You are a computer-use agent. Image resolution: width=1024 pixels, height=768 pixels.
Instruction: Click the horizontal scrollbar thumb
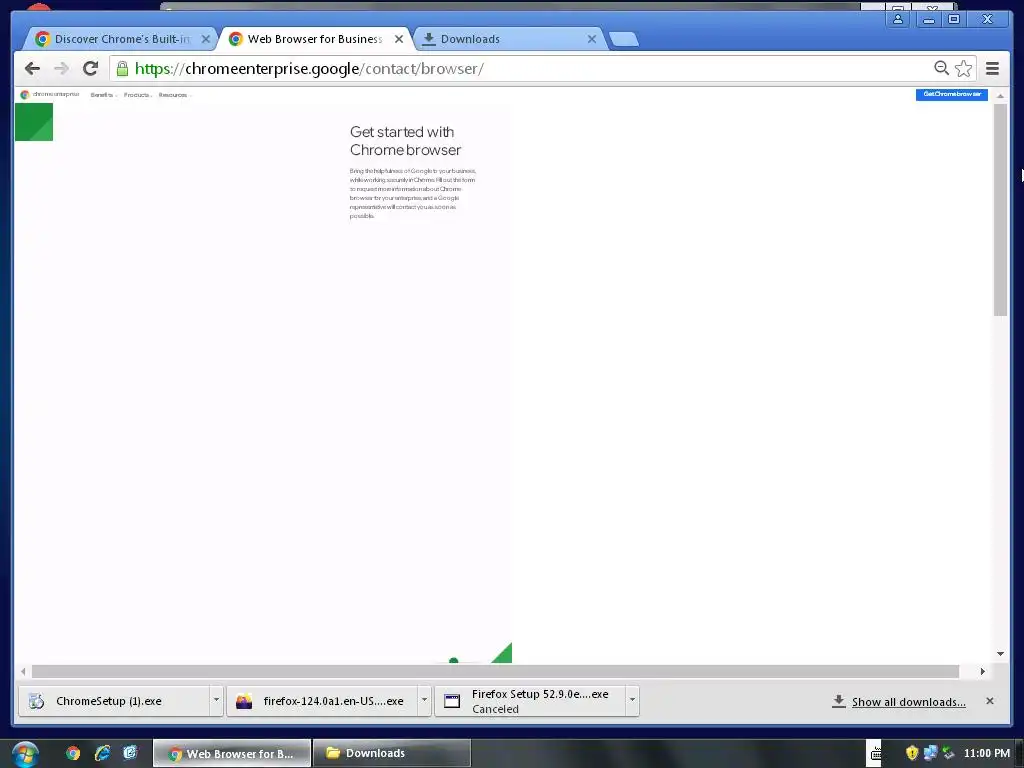pyautogui.click(x=495, y=671)
